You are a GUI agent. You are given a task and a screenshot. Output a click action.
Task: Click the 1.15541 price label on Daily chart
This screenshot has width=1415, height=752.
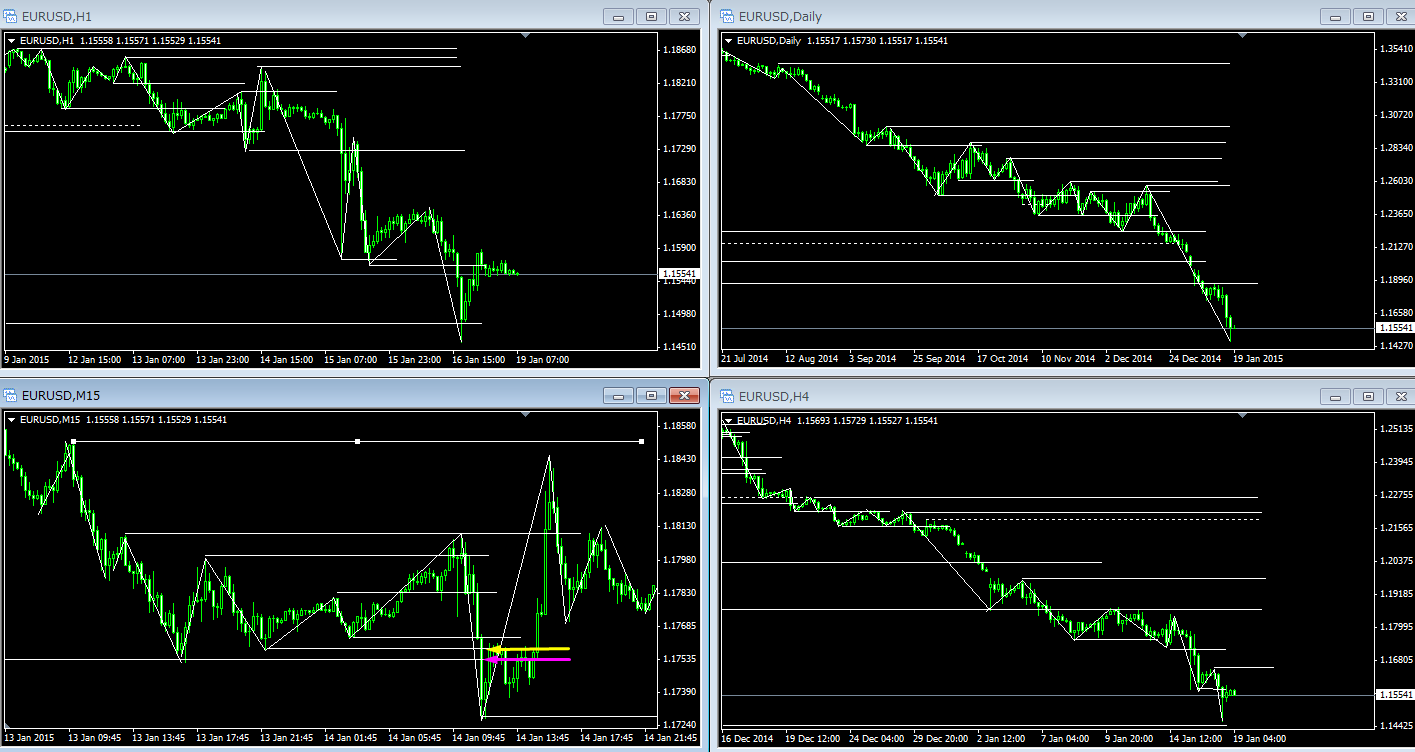tap(1395, 327)
